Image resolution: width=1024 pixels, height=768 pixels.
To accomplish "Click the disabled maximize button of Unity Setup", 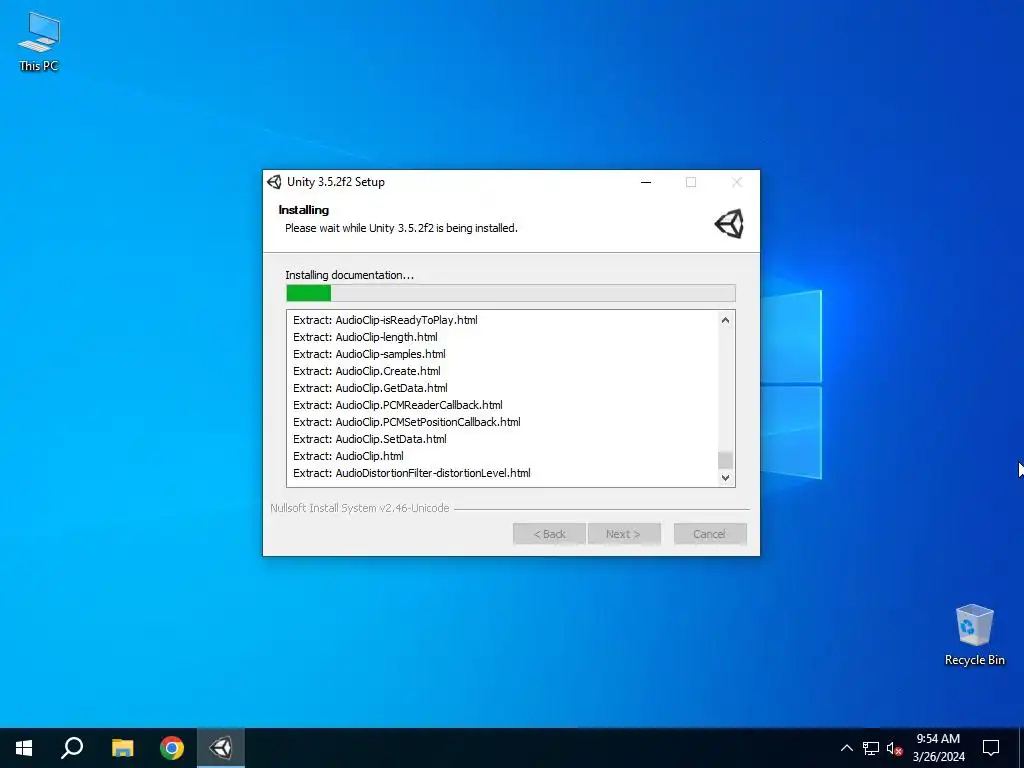I will (691, 182).
